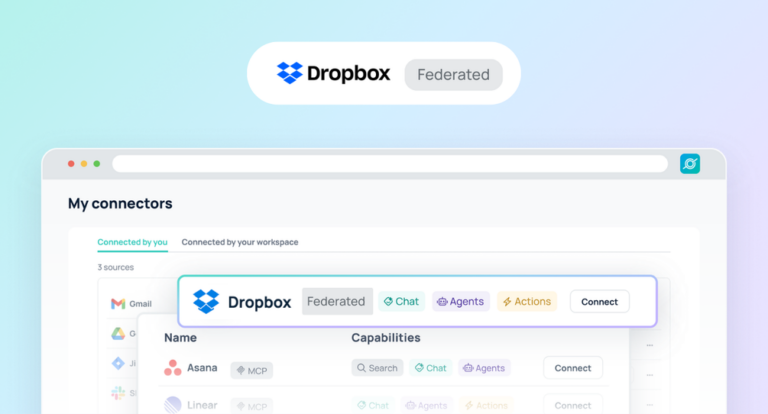Click the MCP tag next to Linear
Screen dimensions: 768x414
252,406
